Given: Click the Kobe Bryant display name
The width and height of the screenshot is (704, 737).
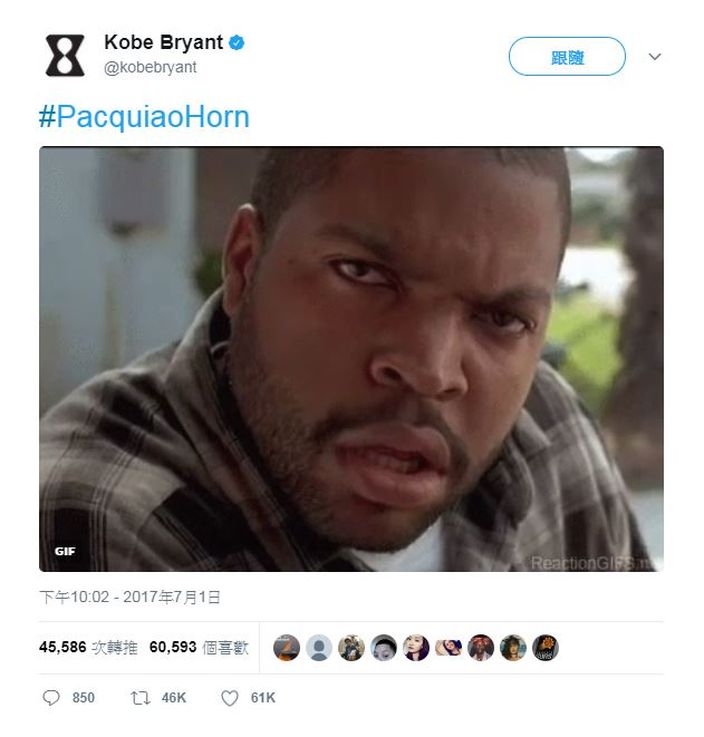Looking at the screenshot, I should tap(163, 42).
